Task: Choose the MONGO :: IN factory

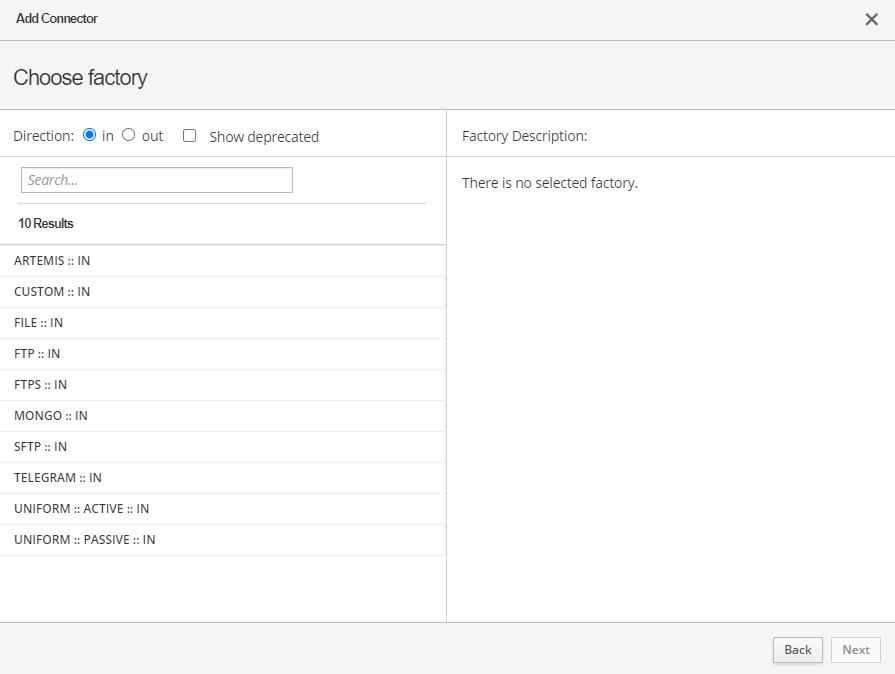Action: coord(51,416)
